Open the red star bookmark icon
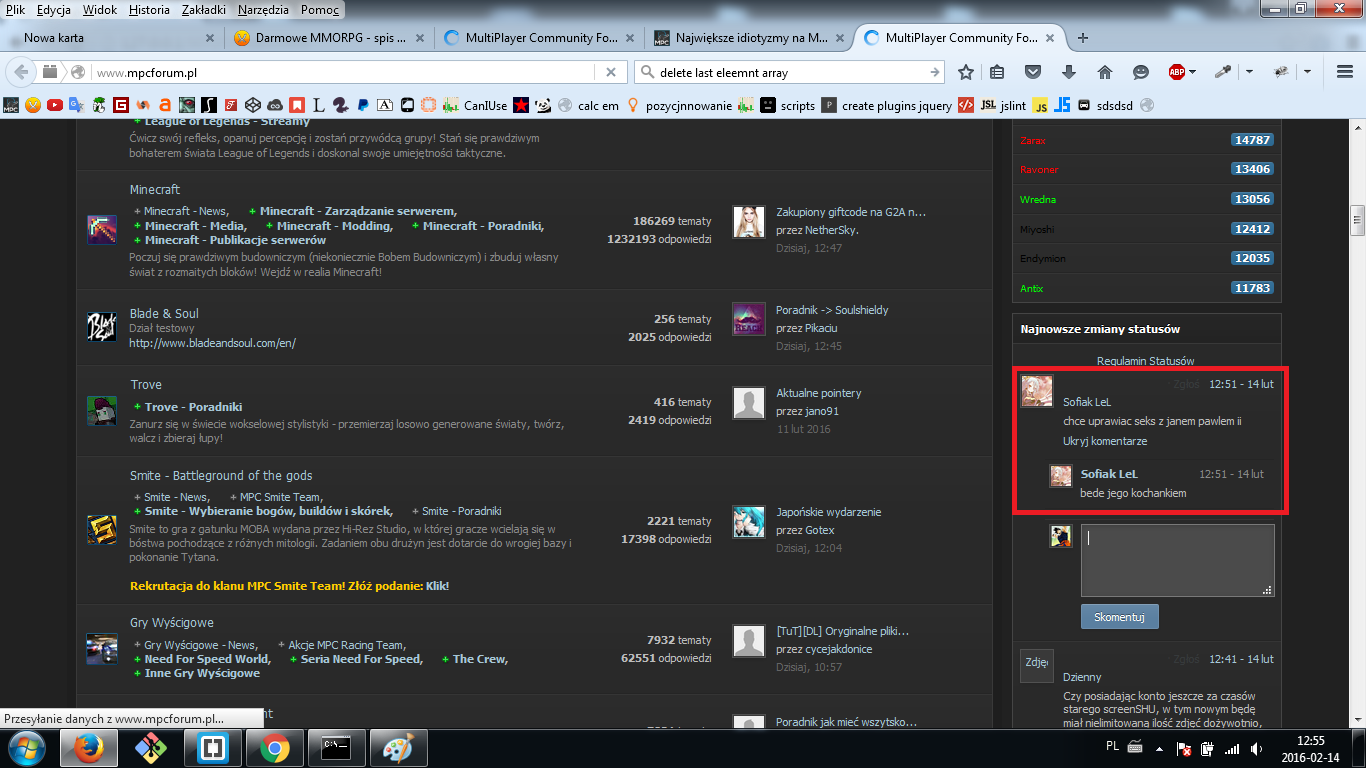1366x768 pixels. point(521,105)
